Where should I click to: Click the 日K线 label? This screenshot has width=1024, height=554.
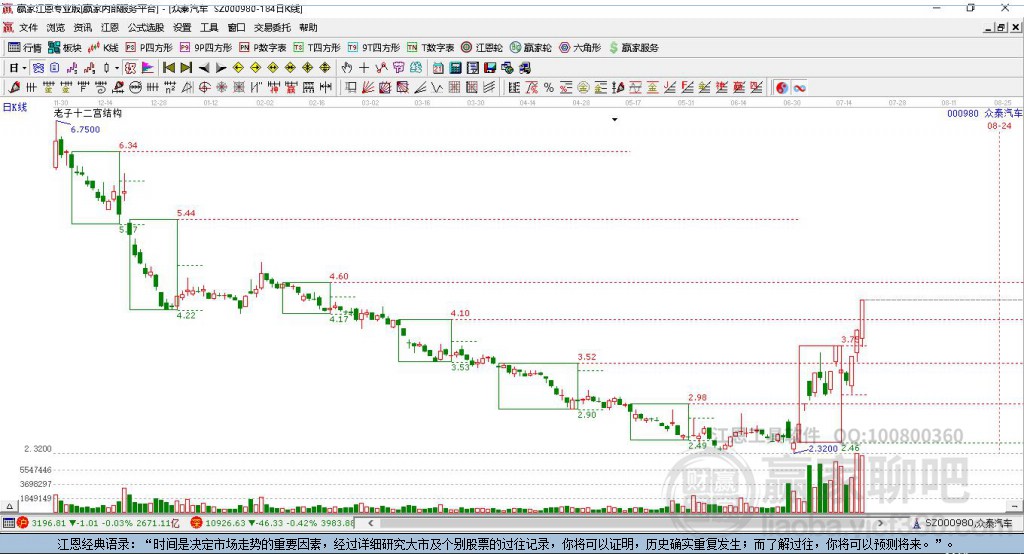click(15, 108)
